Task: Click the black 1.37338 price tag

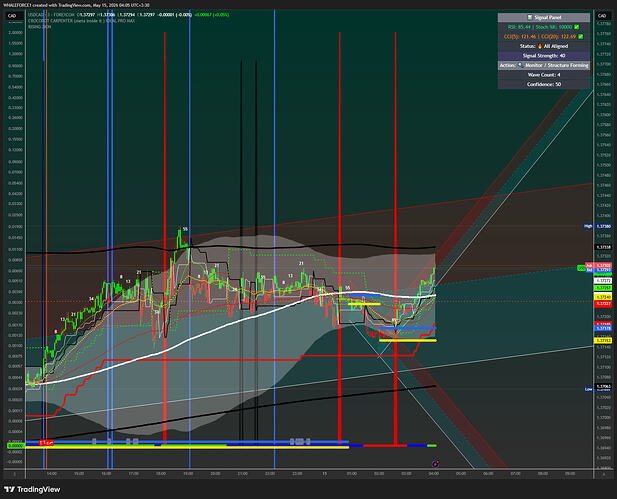Action: click(x=603, y=247)
